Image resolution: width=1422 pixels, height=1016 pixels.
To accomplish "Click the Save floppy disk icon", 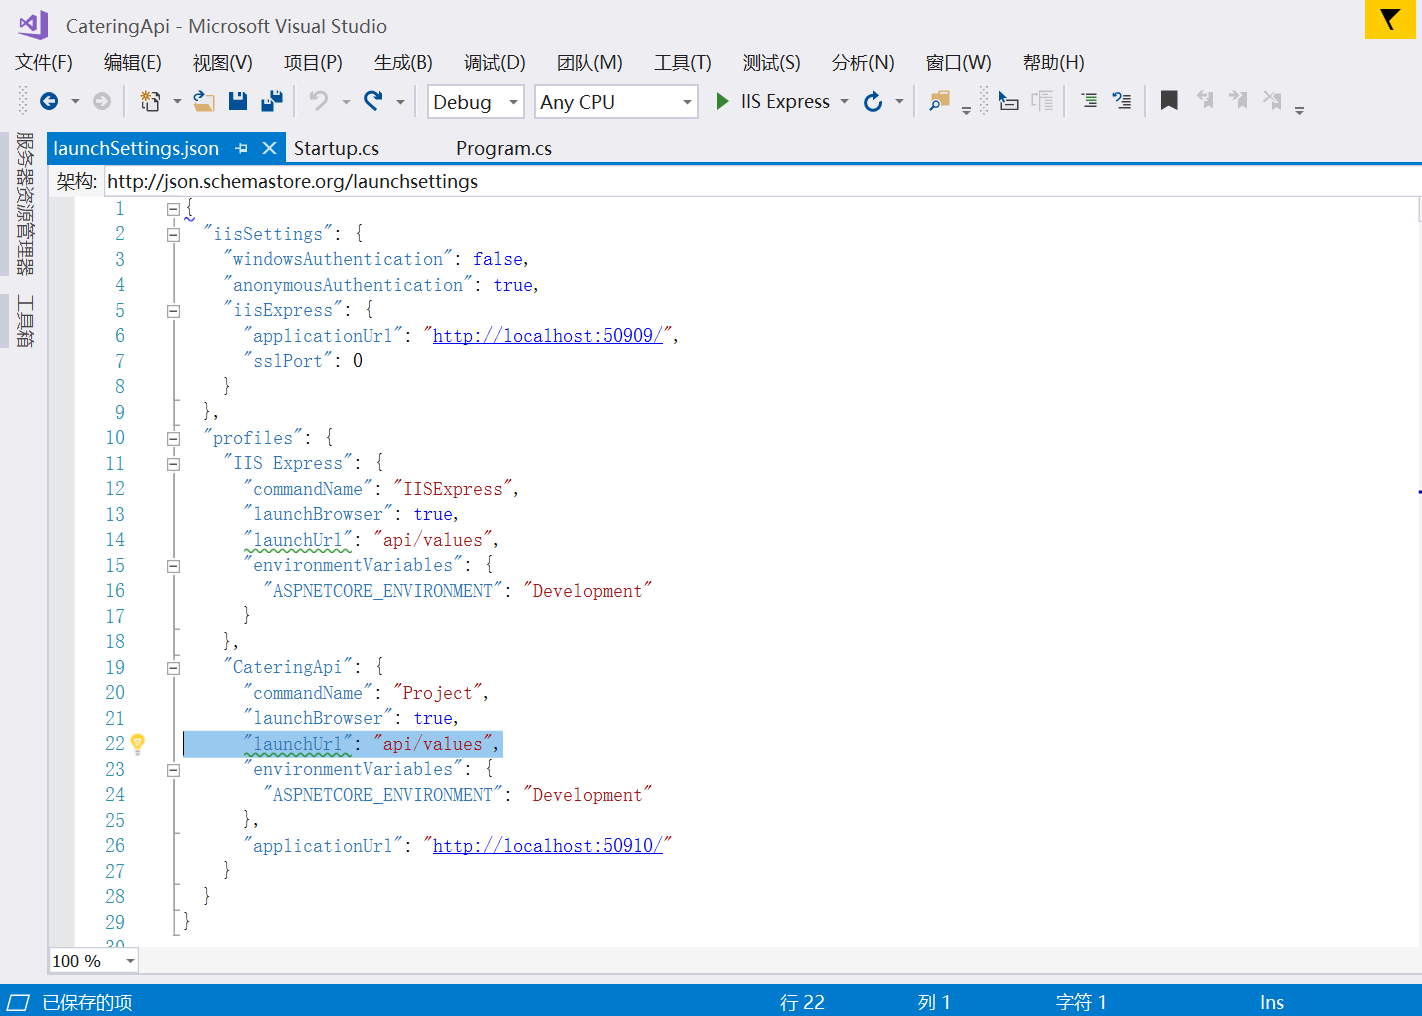I will (x=238, y=101).
